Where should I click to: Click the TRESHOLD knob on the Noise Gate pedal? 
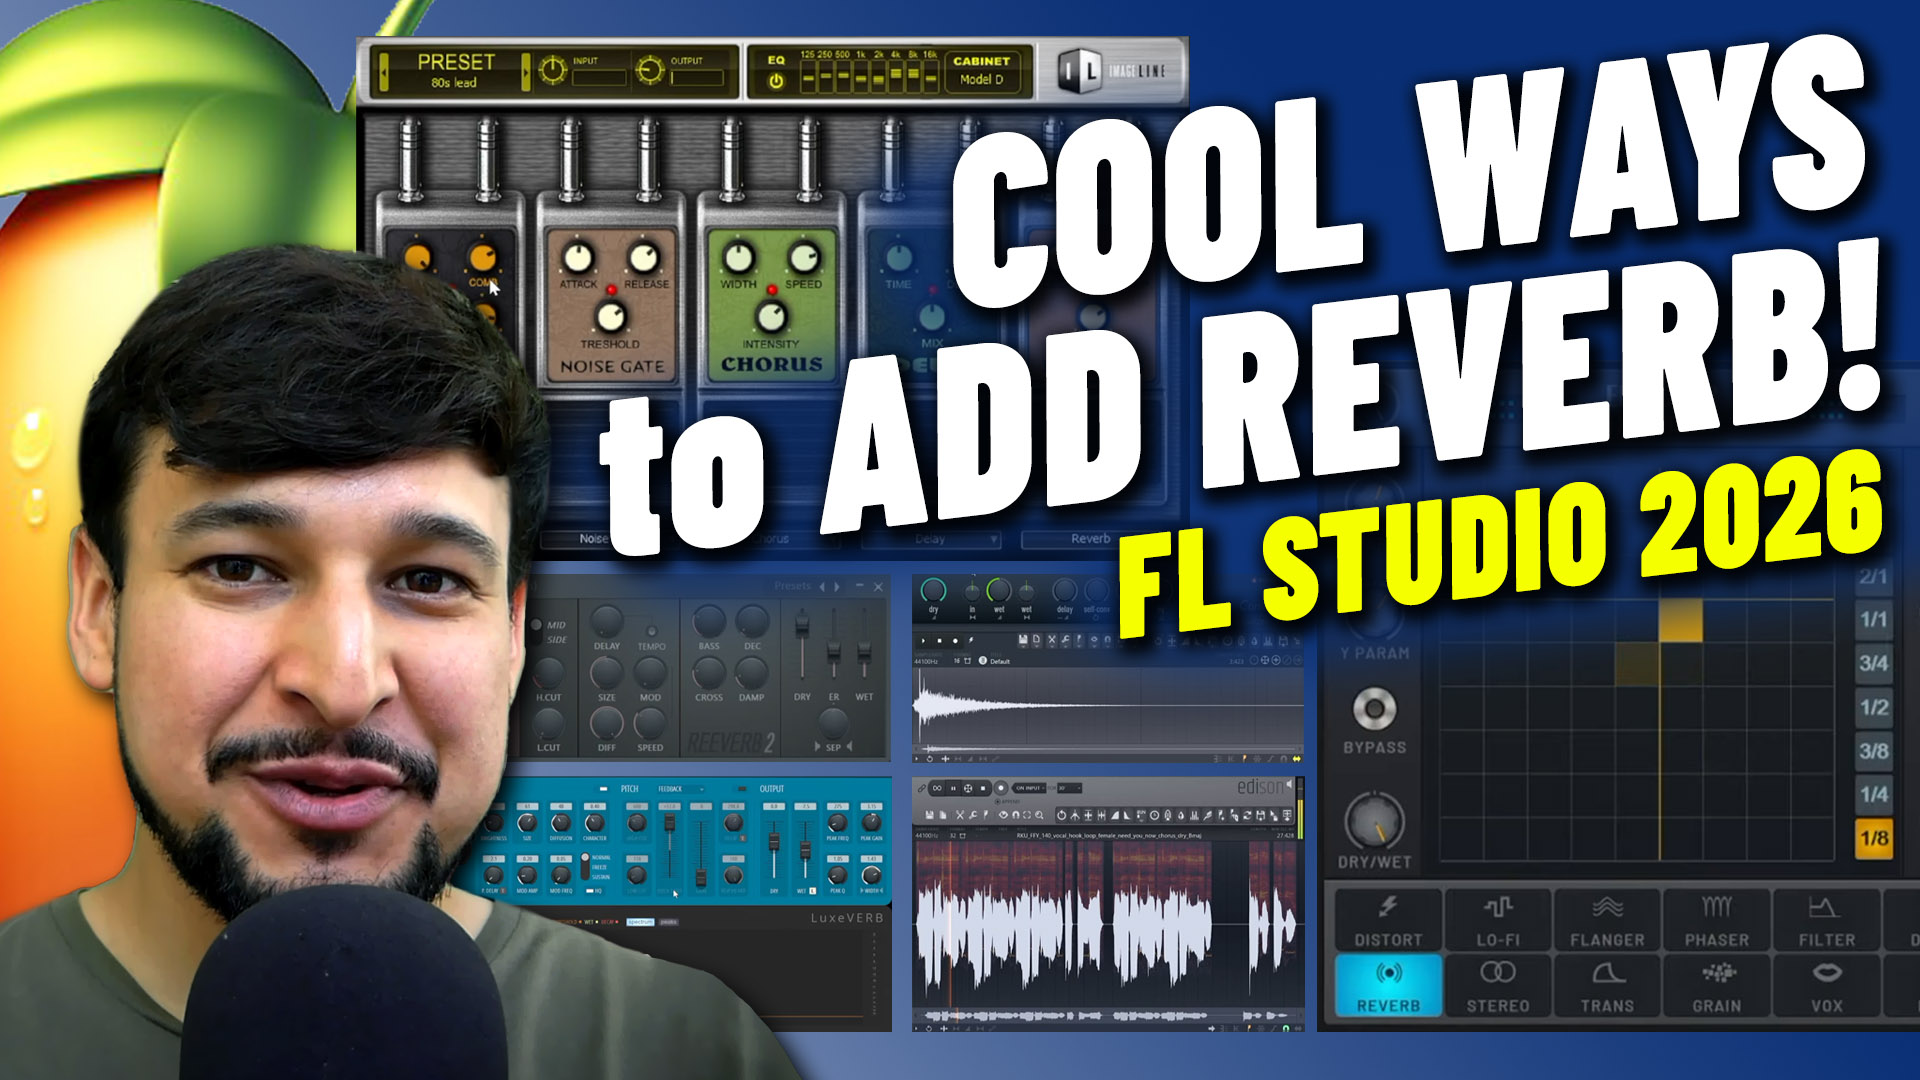610,317
